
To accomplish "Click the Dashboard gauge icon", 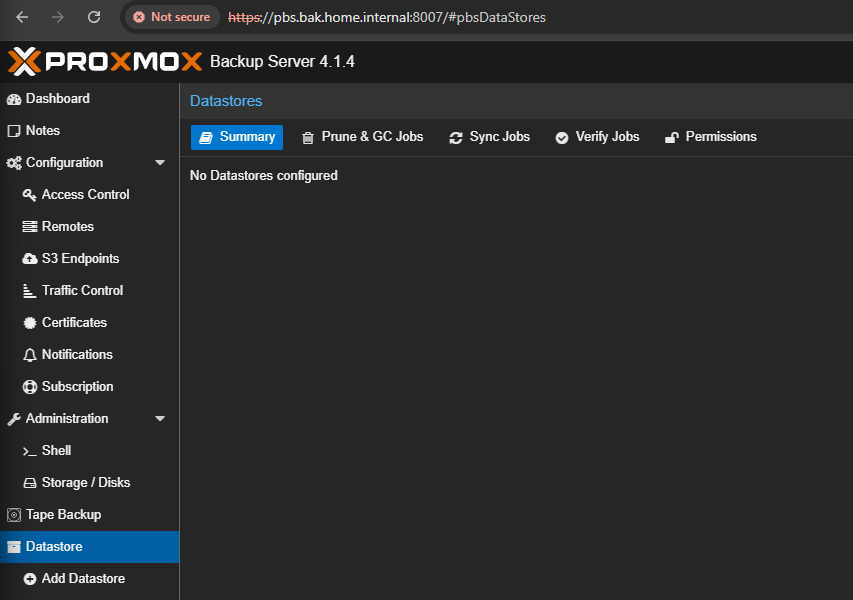I will [14, 99].
